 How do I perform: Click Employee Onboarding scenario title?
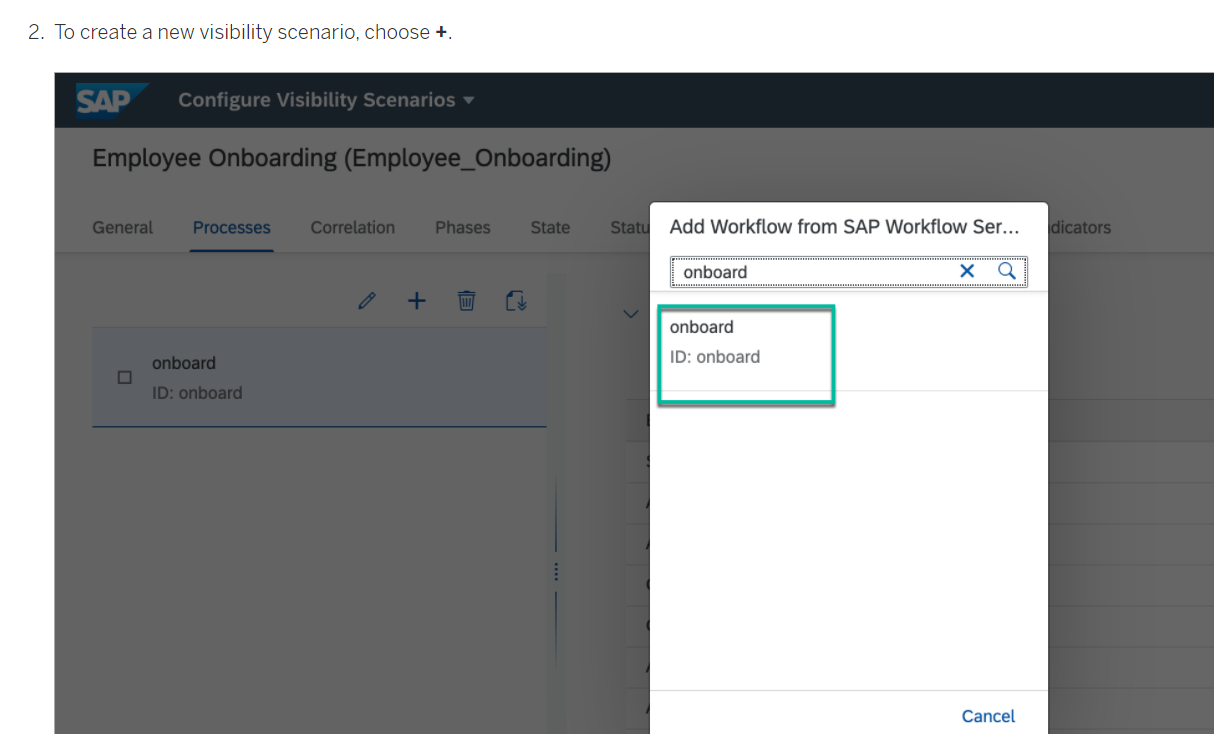(351, 158)
